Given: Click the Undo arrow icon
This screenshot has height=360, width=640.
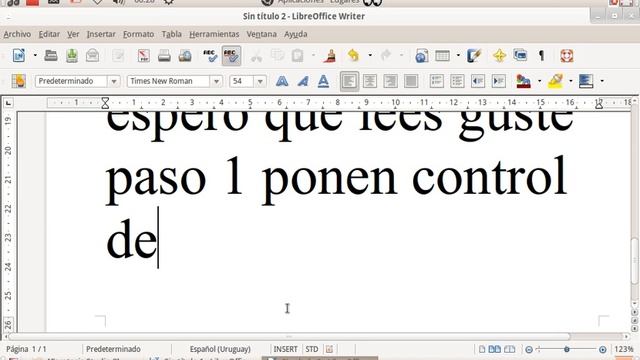Looking at the screenshot, I should tap(353, 56).
